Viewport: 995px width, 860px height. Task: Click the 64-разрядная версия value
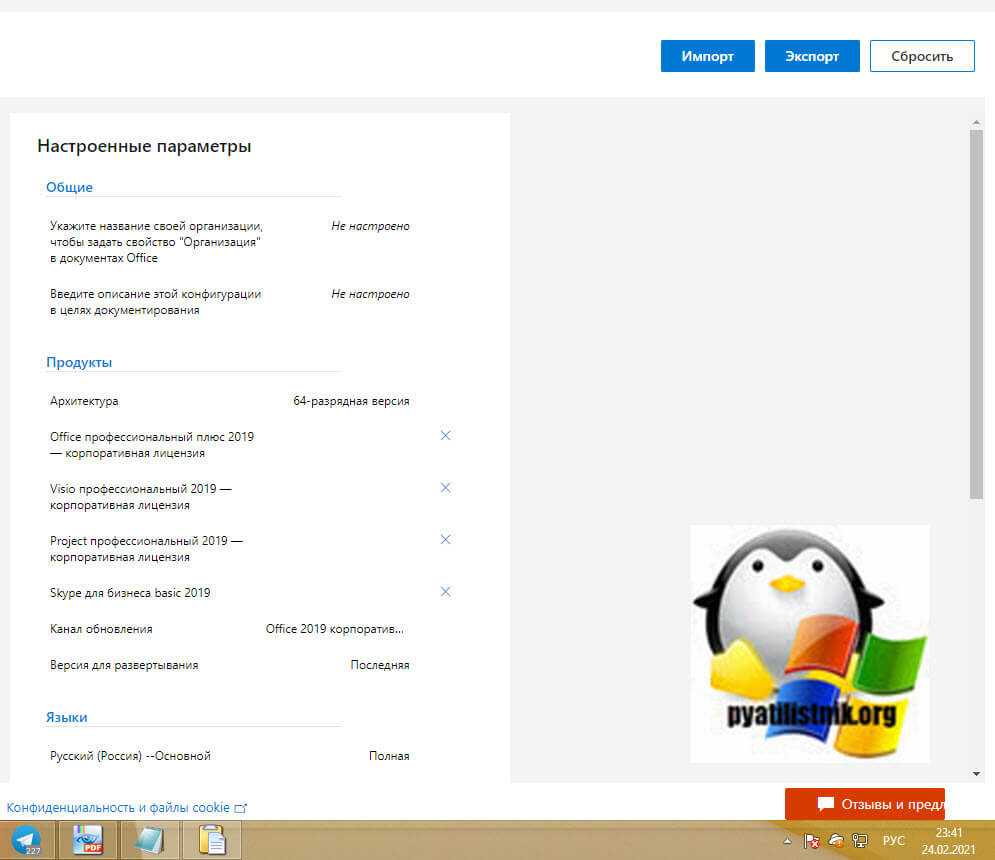[351, 401]
